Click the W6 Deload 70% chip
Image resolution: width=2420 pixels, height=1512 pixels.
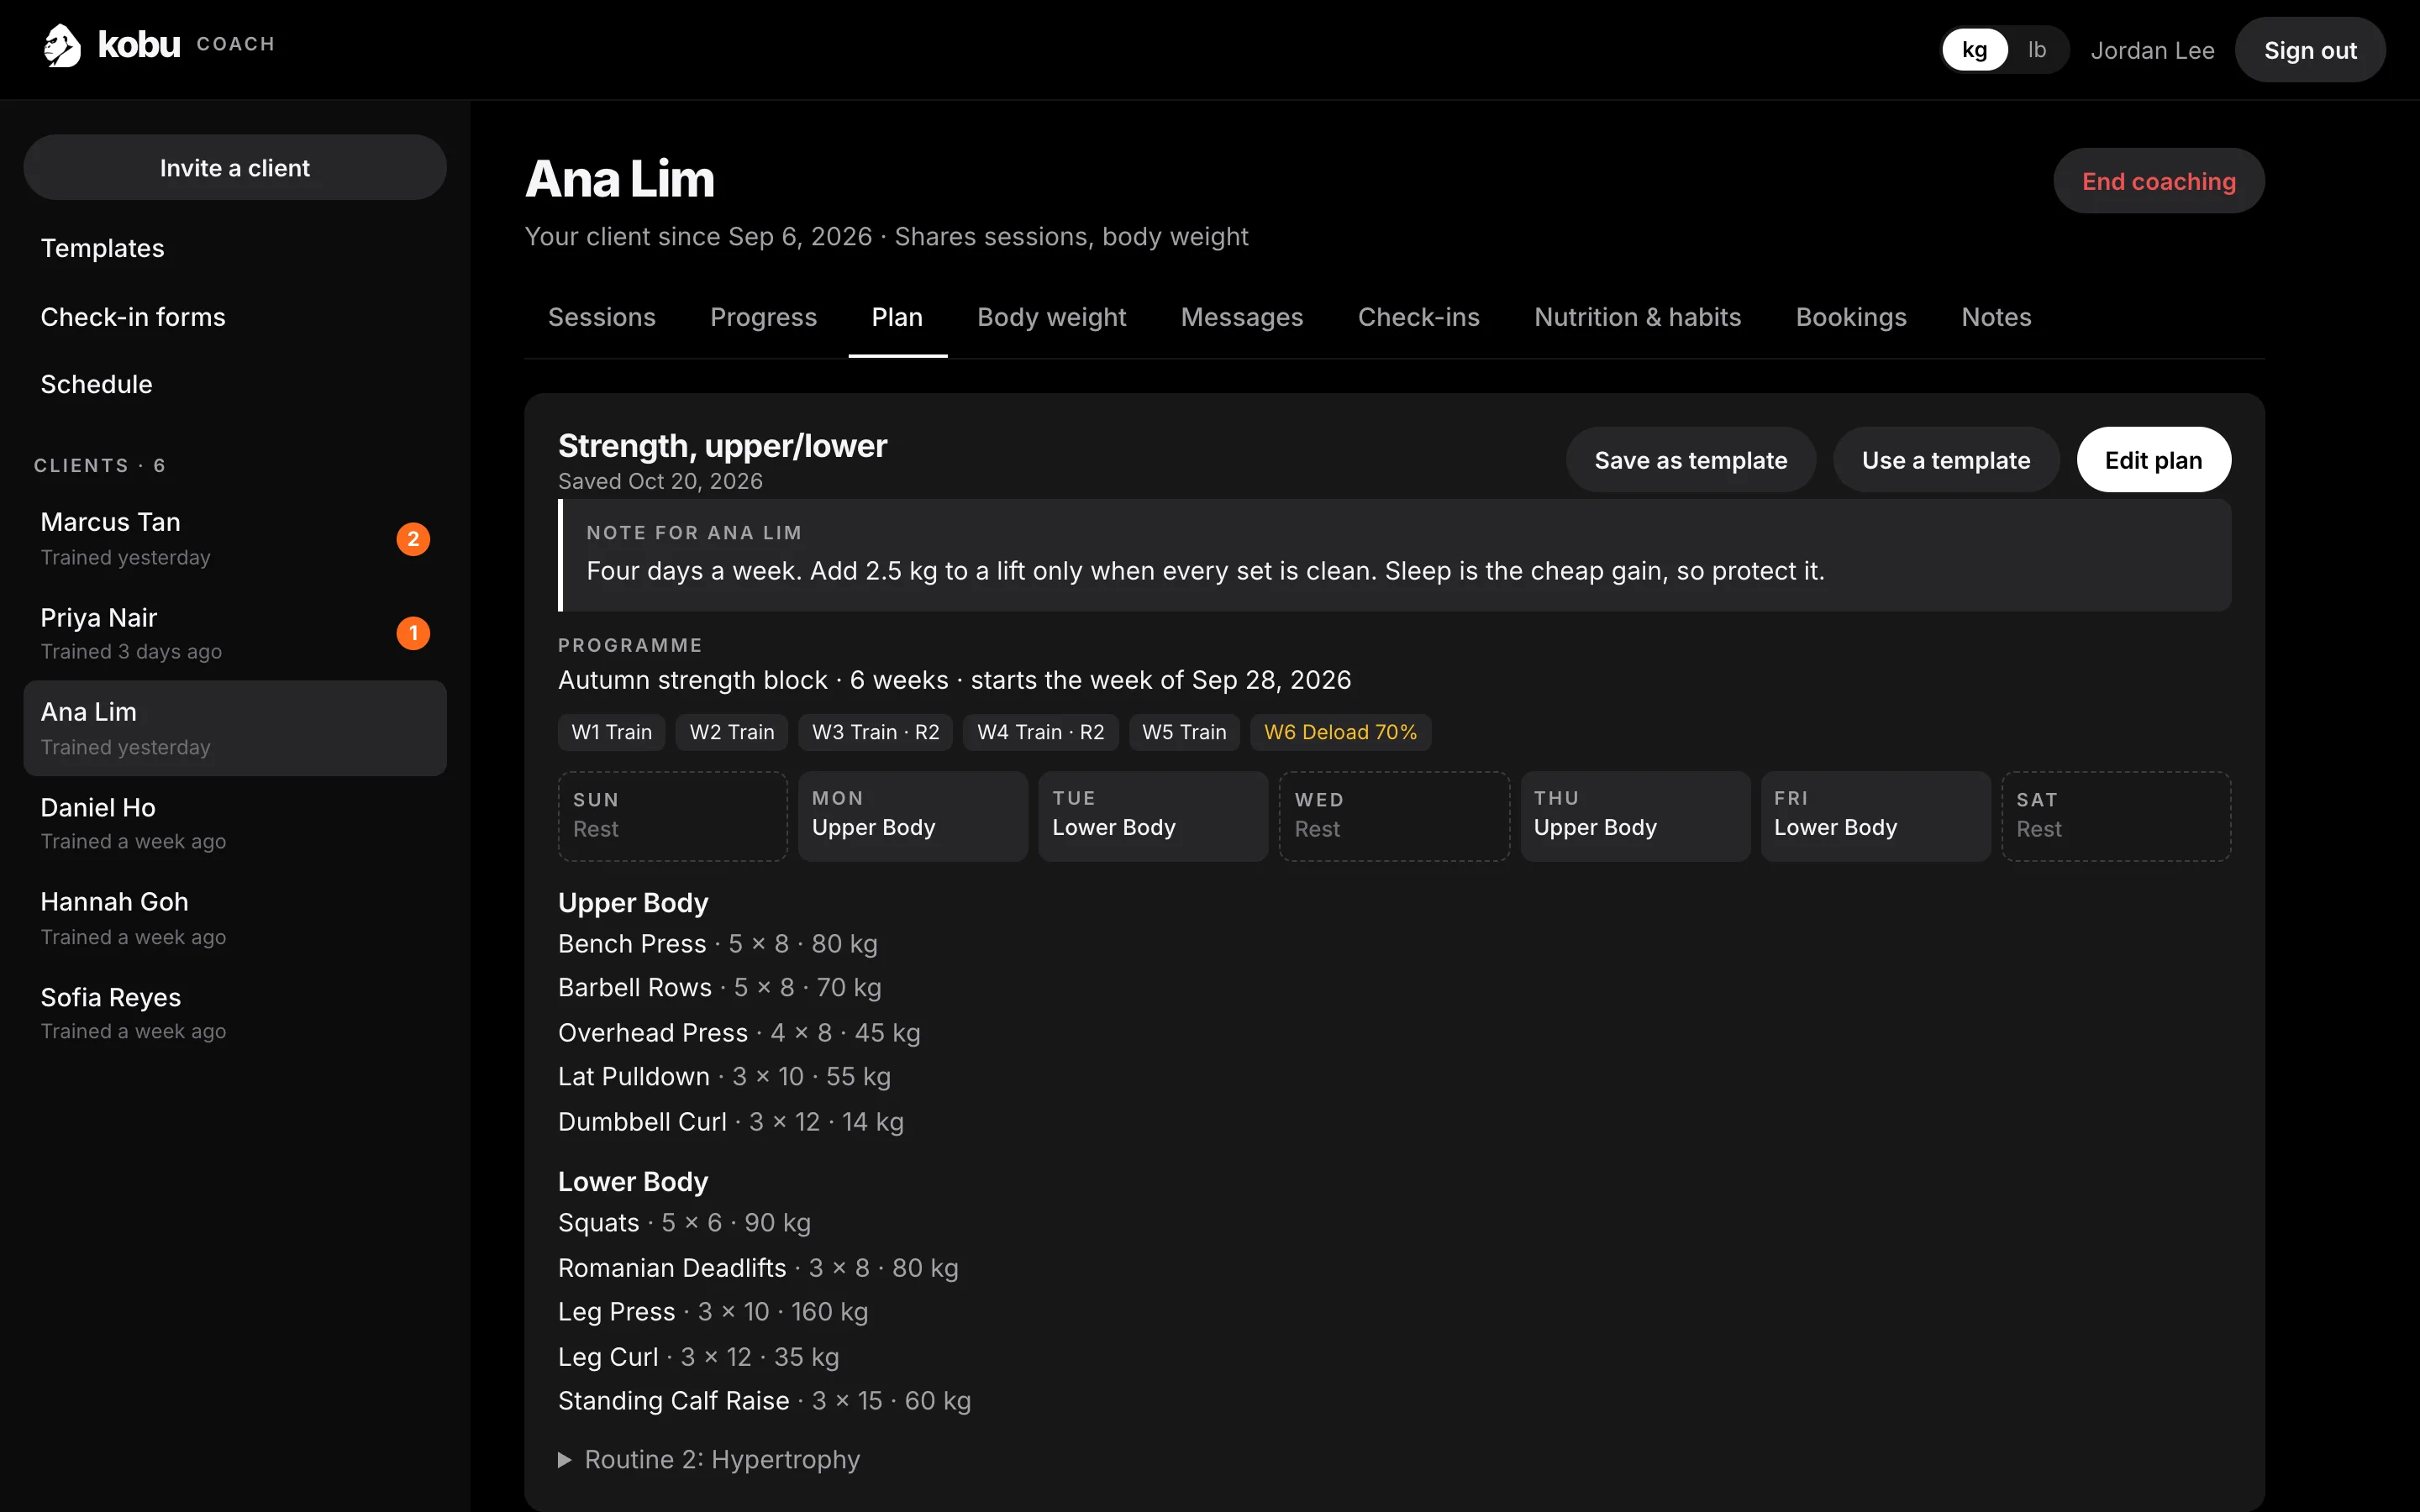(x=1340, y=732)
